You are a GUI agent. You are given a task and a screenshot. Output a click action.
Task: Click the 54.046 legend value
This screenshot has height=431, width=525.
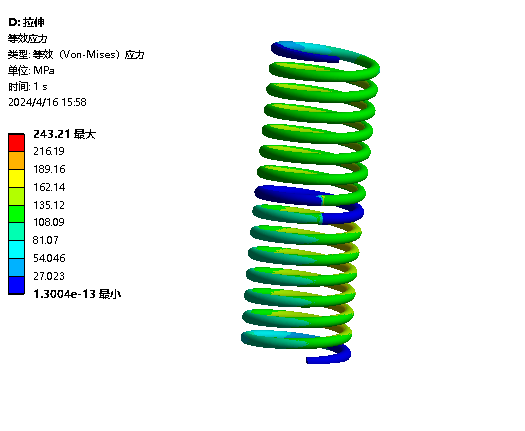[x=49, y=258]
